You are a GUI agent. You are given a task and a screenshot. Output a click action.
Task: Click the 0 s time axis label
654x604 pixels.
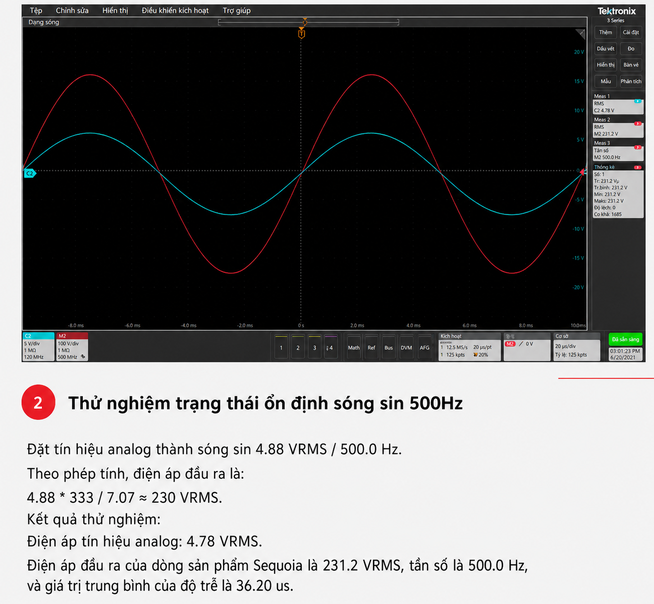point(301,325)
